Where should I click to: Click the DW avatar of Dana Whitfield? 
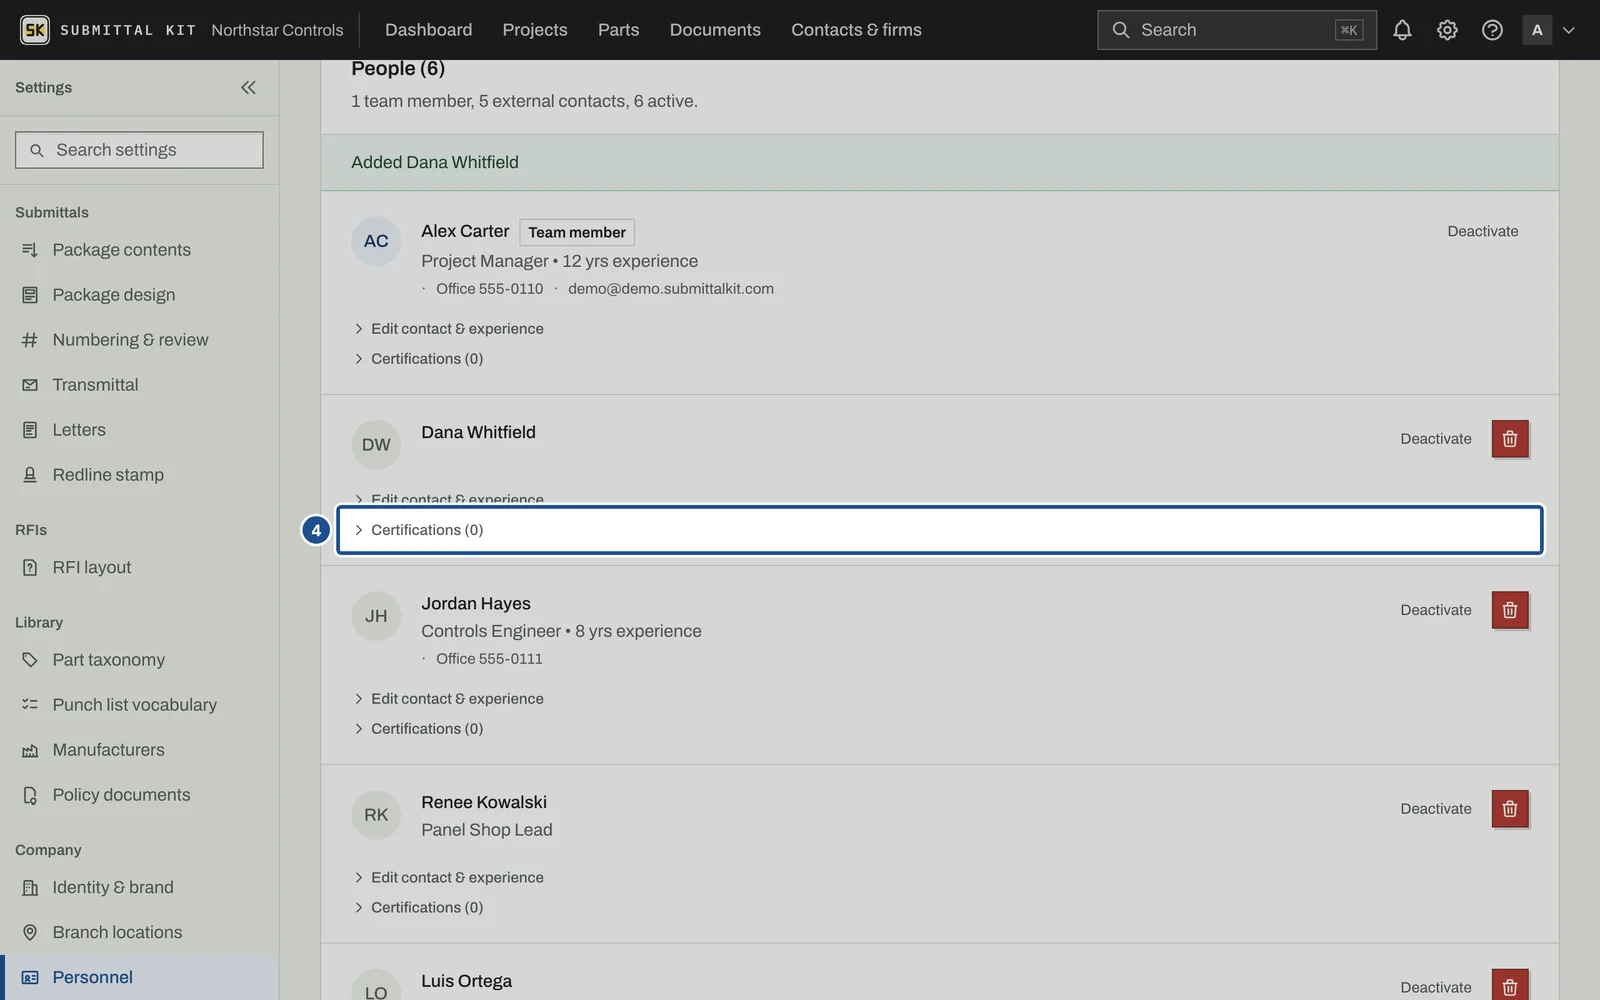pos(376,445)
